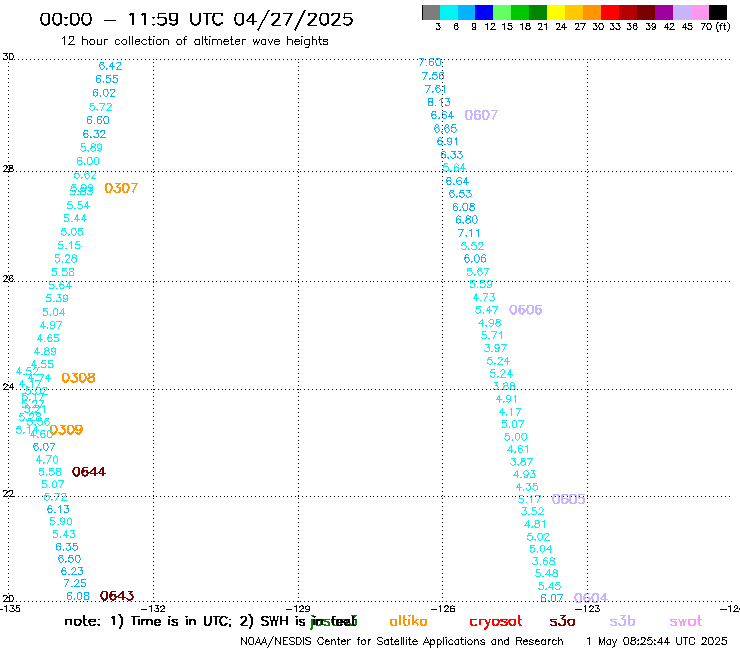Click the wave height value 5.26

point(66,259)
